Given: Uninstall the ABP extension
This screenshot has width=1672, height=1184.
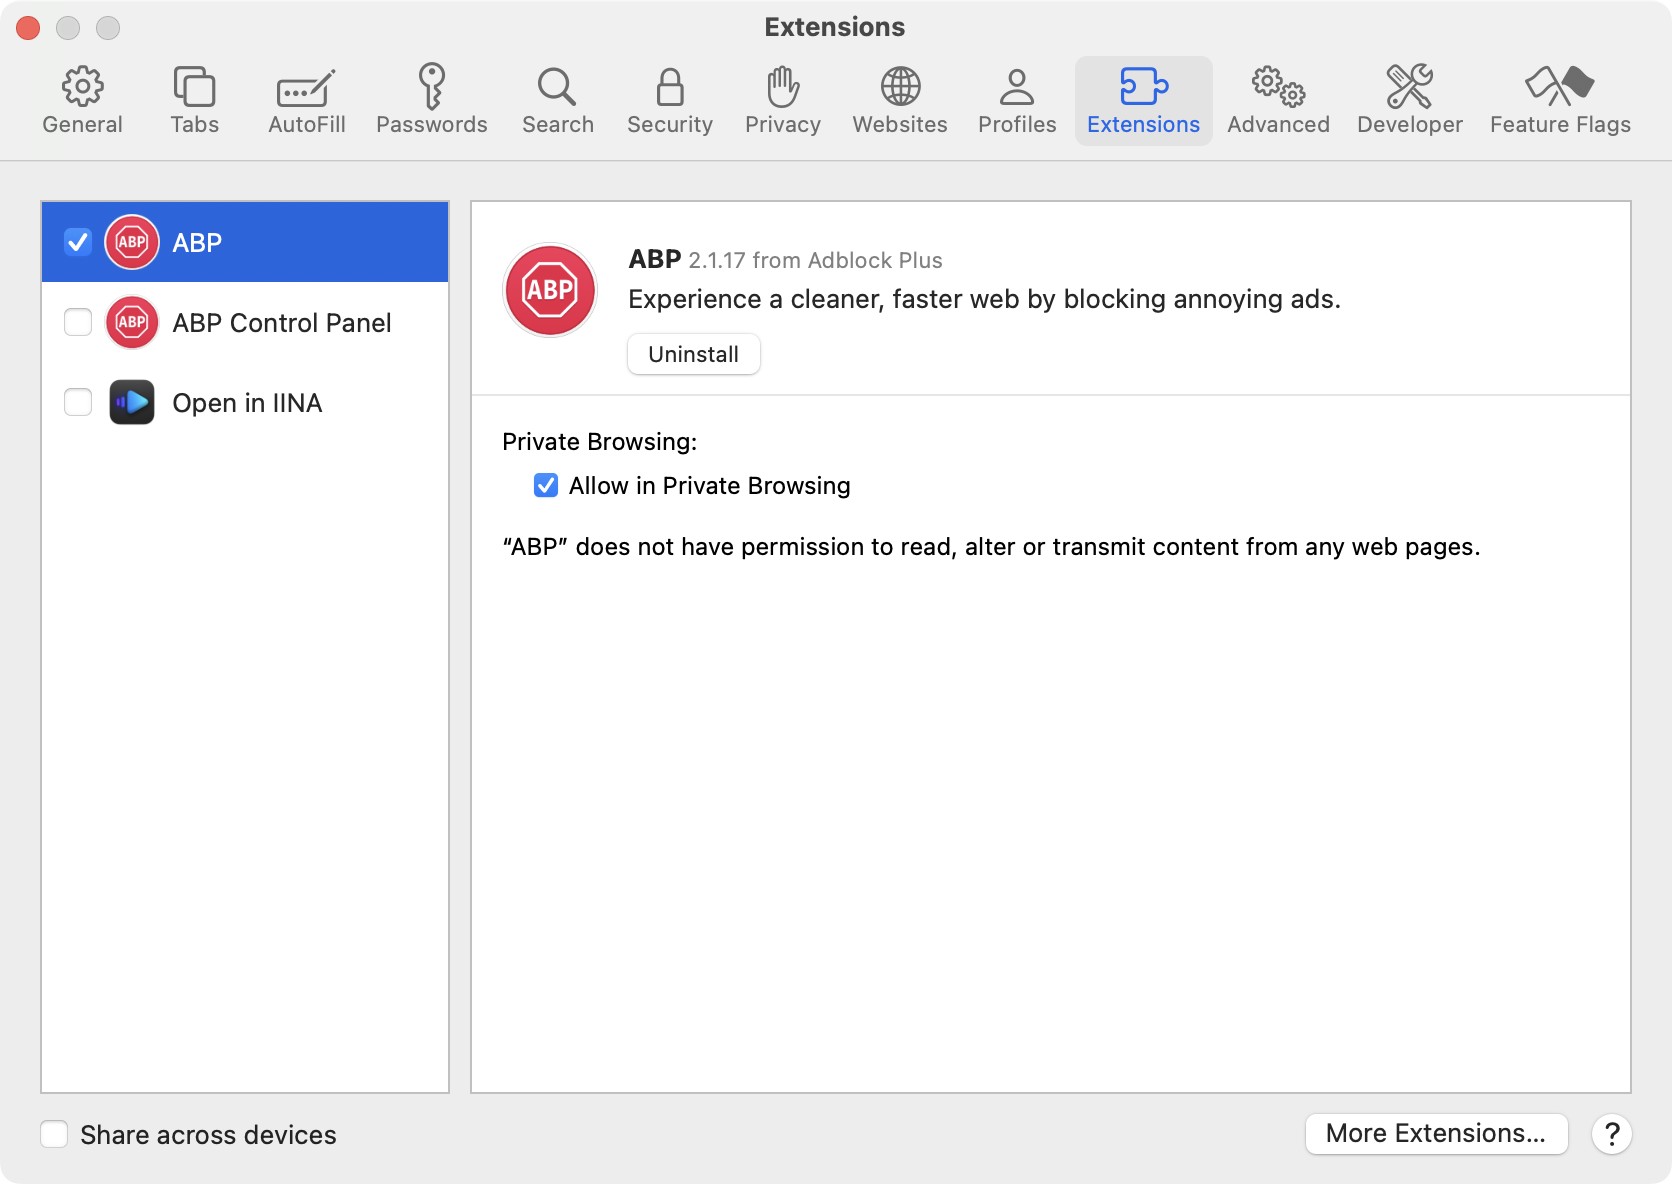Looking at the screenshot, I should [x=694, y=354].
